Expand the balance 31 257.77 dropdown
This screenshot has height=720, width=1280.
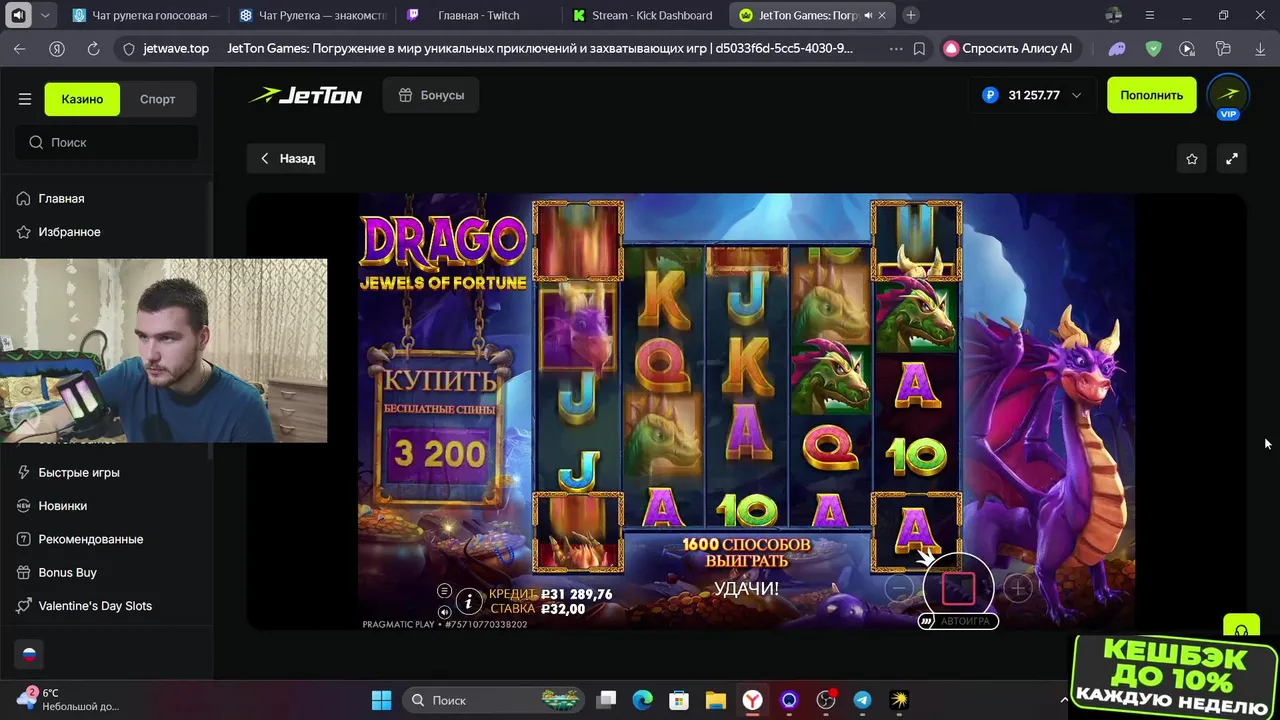[x=1076, y=95]
